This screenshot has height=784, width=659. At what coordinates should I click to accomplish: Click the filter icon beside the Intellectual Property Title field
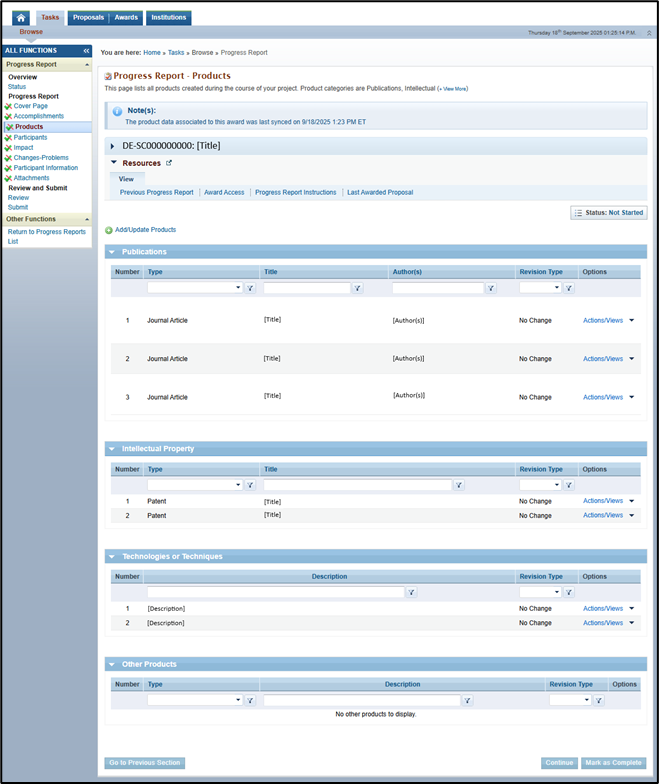point(459,485)
